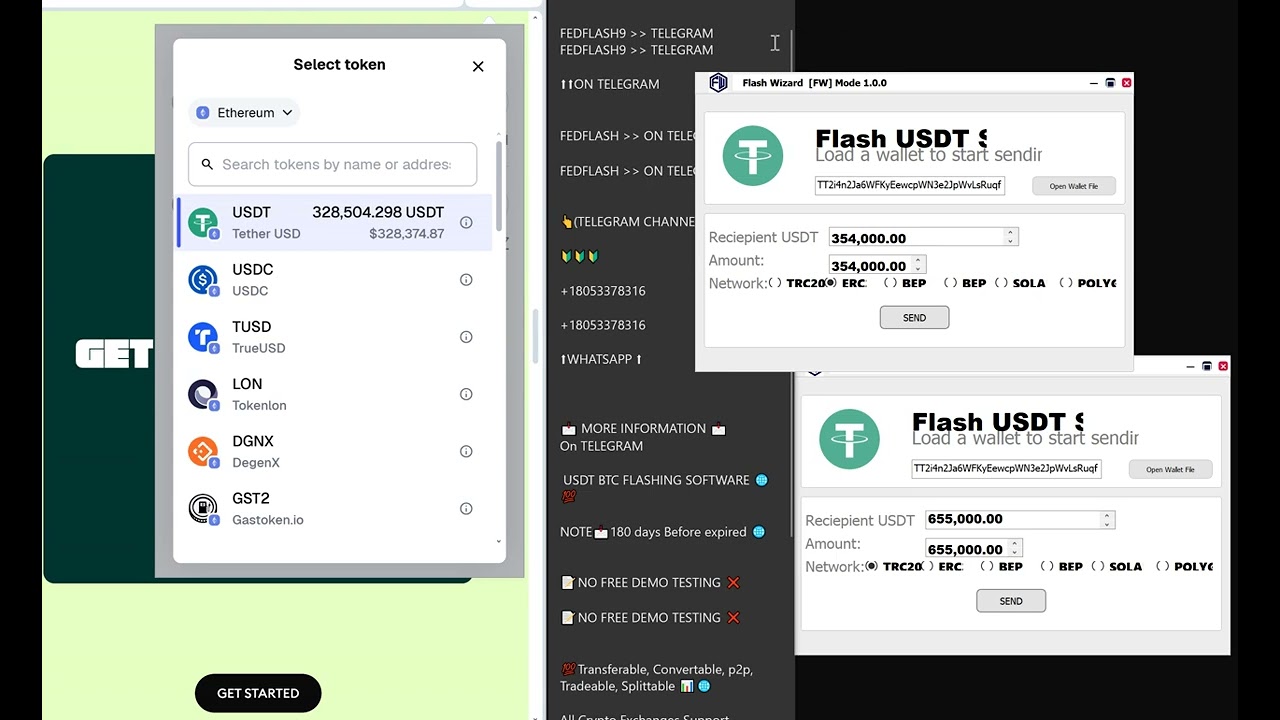Screen dimensions: 1280x720
Task: Select the TrueUSD token label
Action: [259, 348]
